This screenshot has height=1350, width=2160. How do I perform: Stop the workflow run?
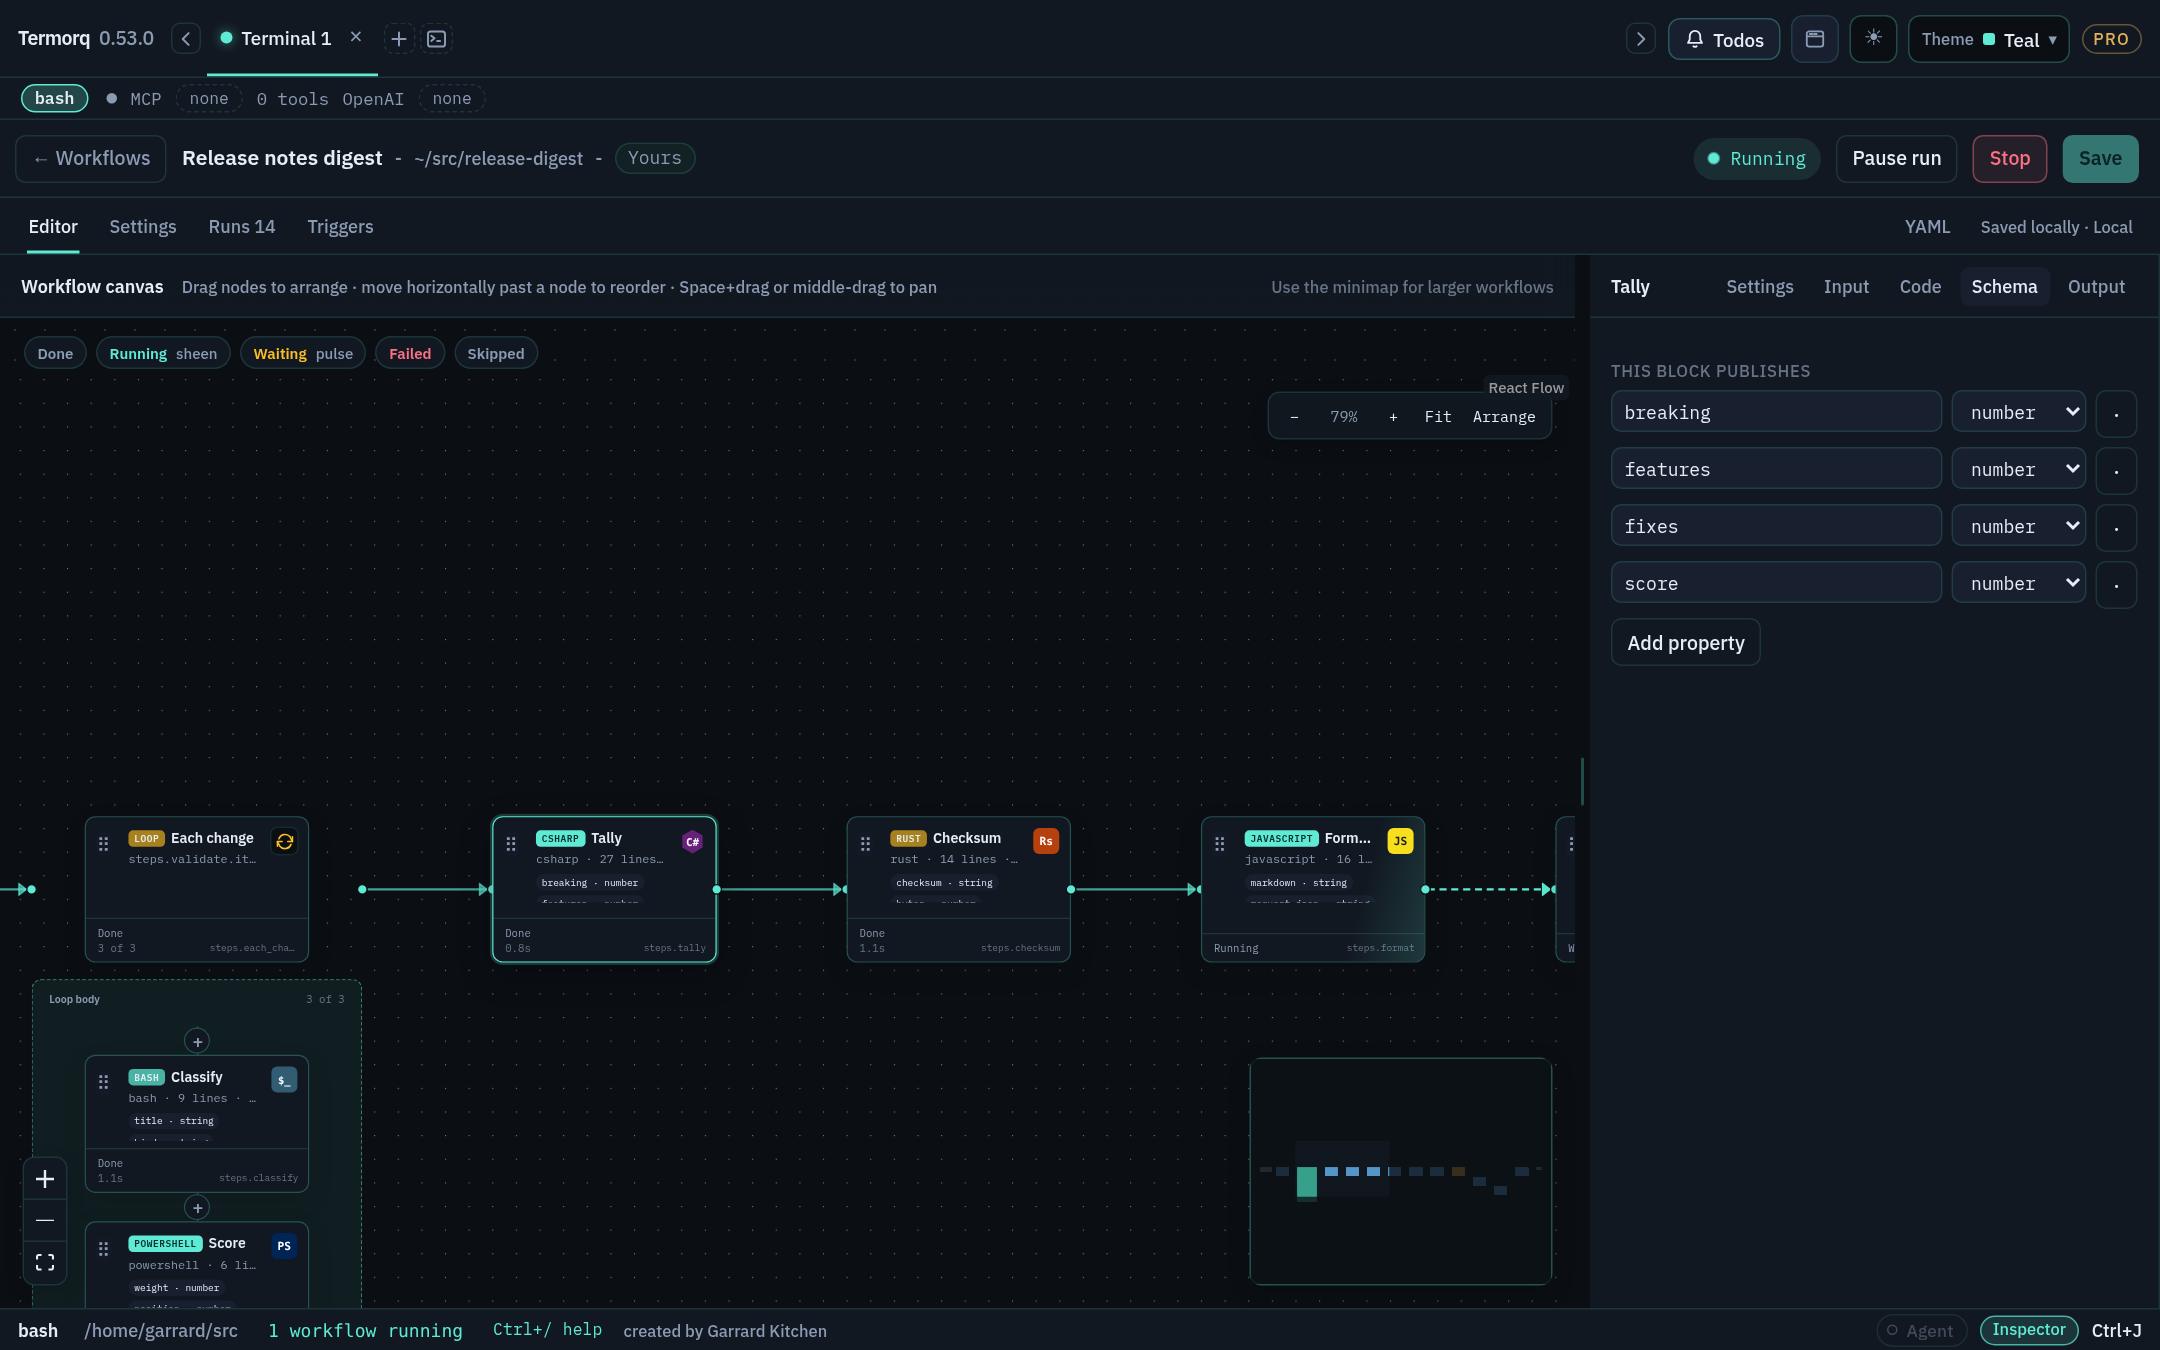point(2009,158)
